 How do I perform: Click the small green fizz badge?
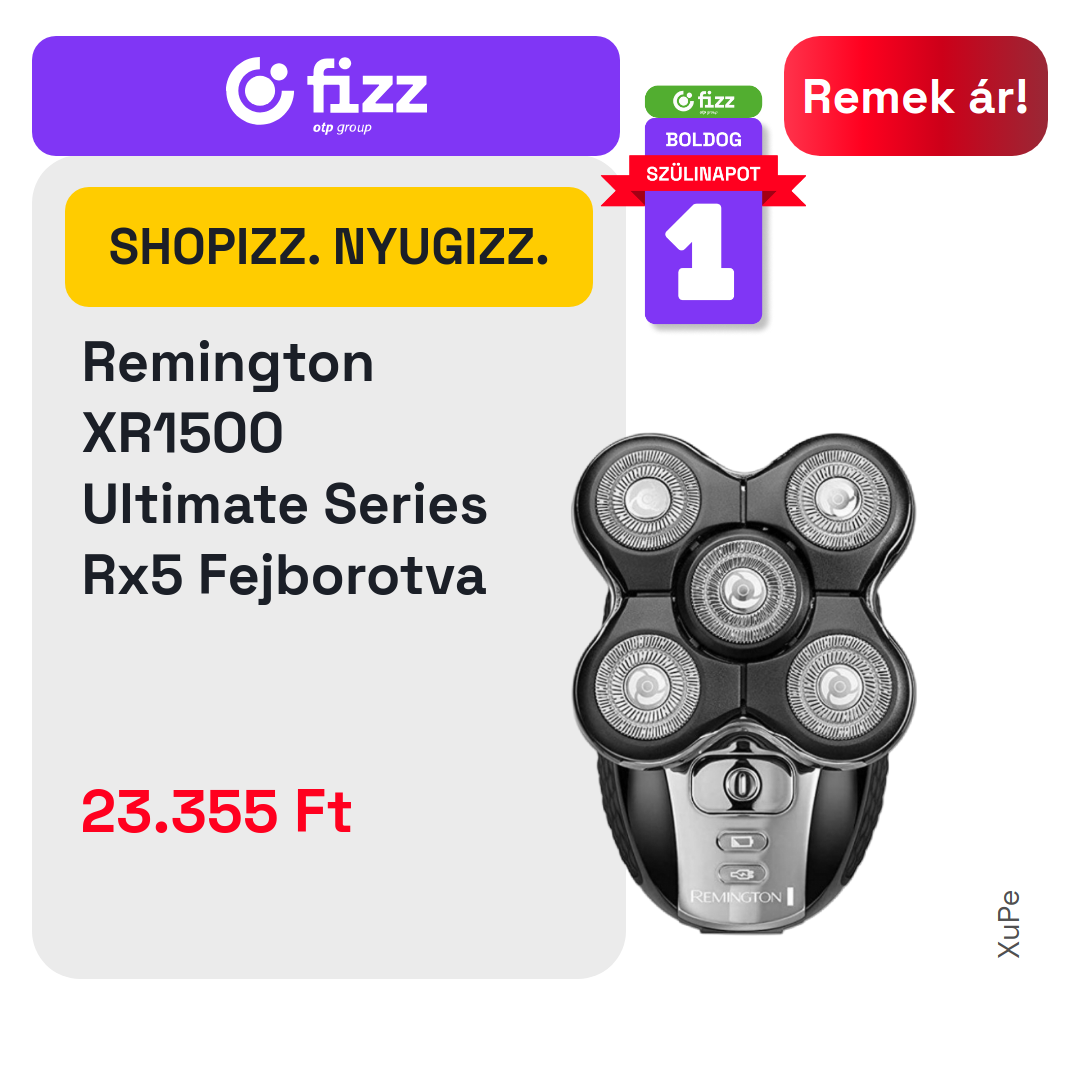pos(703,101)
